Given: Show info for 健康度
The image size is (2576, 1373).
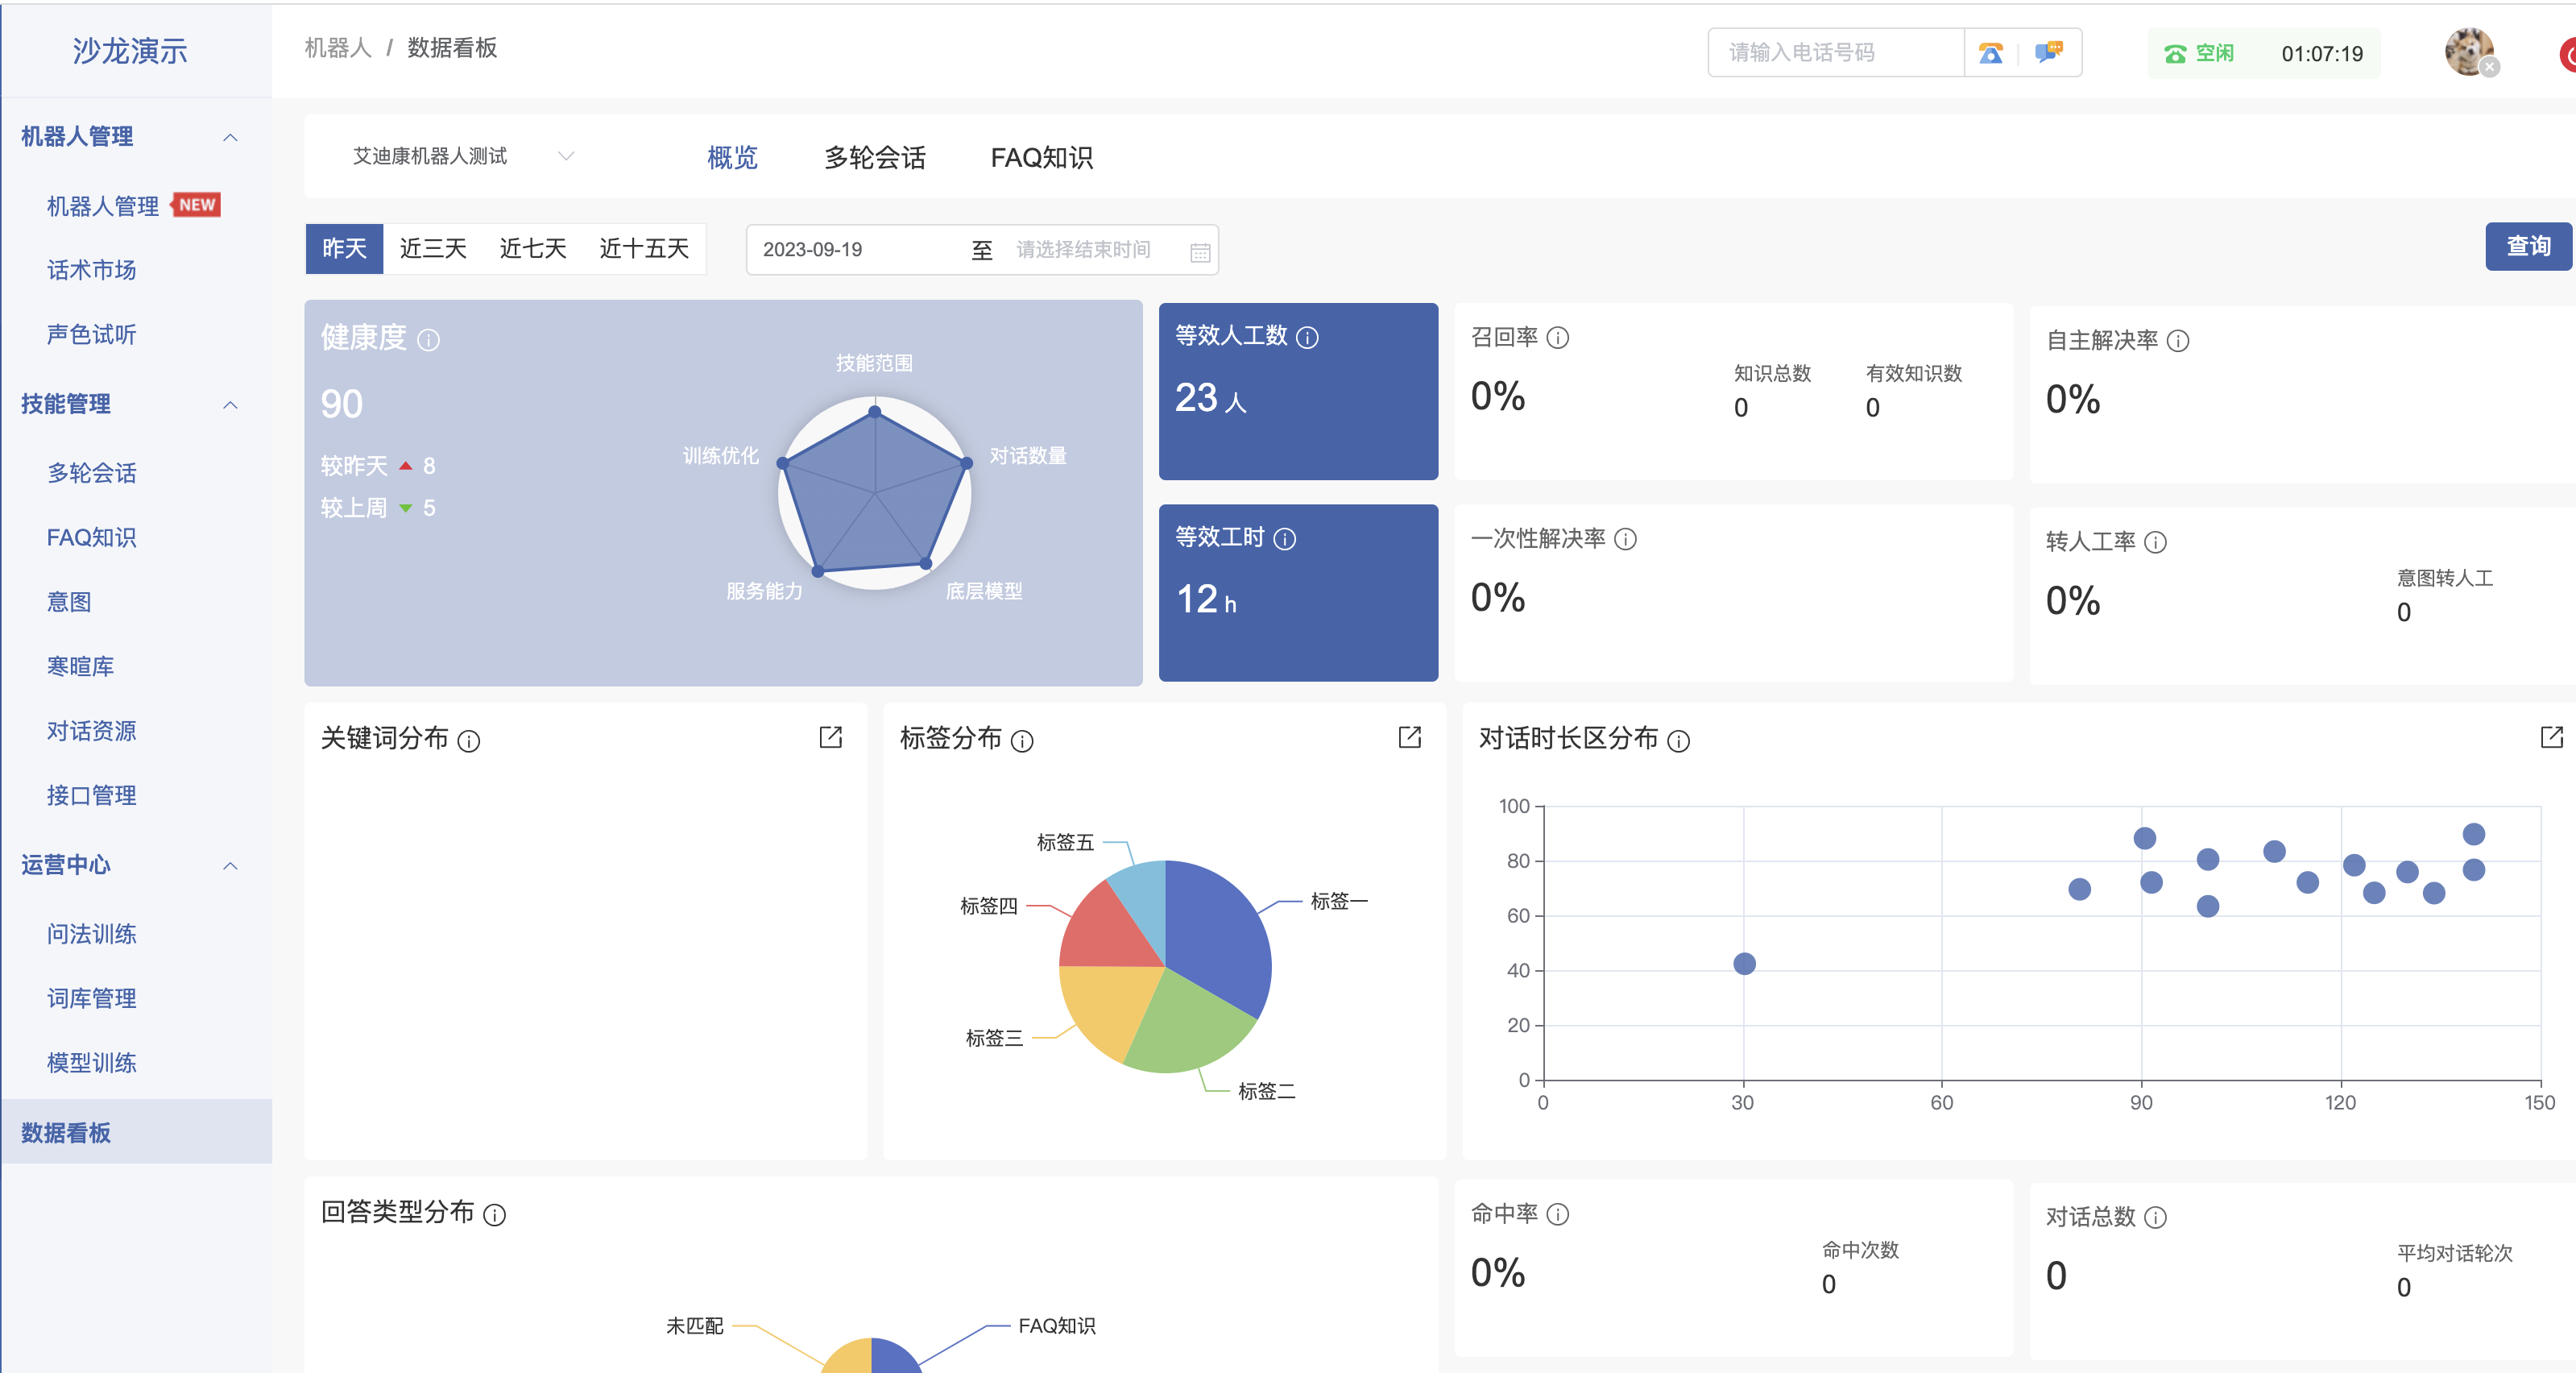Looking at the screenshot, I should [x=428, y=341].
